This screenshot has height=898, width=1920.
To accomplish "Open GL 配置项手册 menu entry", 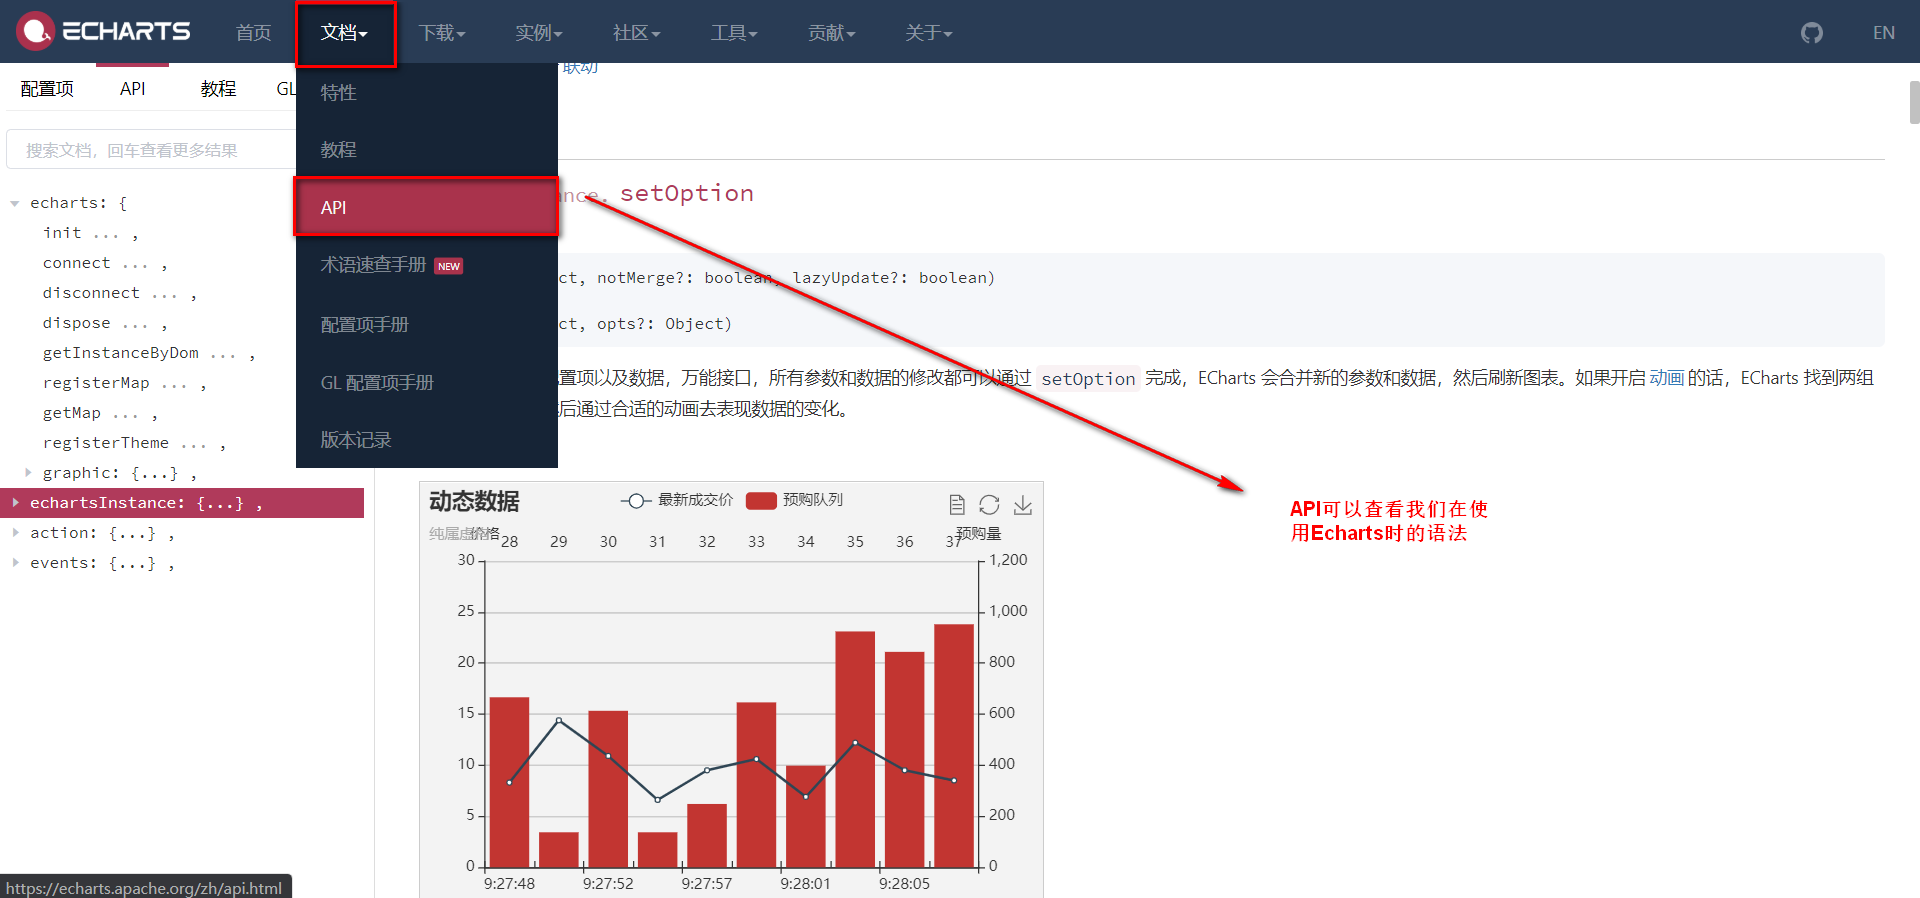I will coord(427,383).
